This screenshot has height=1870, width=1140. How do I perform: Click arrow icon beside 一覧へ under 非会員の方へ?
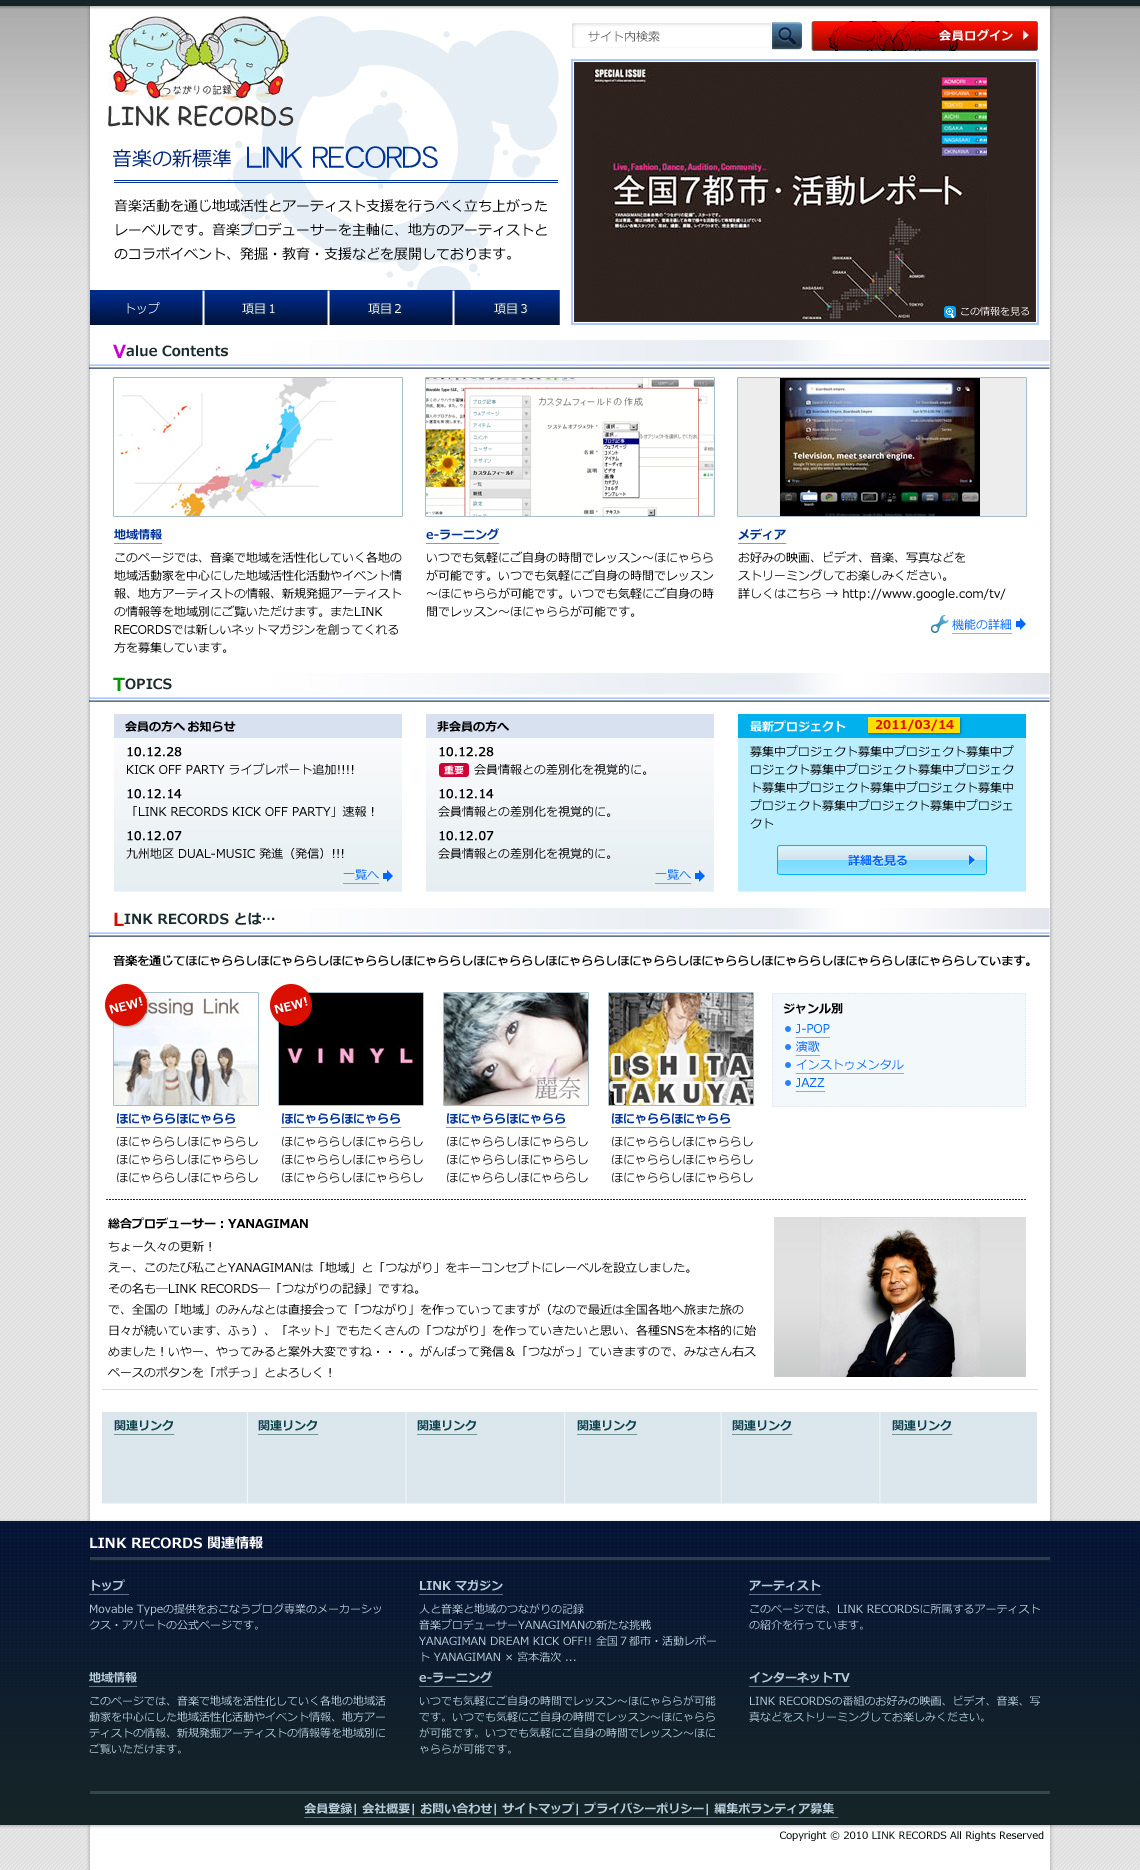(700, 876)
